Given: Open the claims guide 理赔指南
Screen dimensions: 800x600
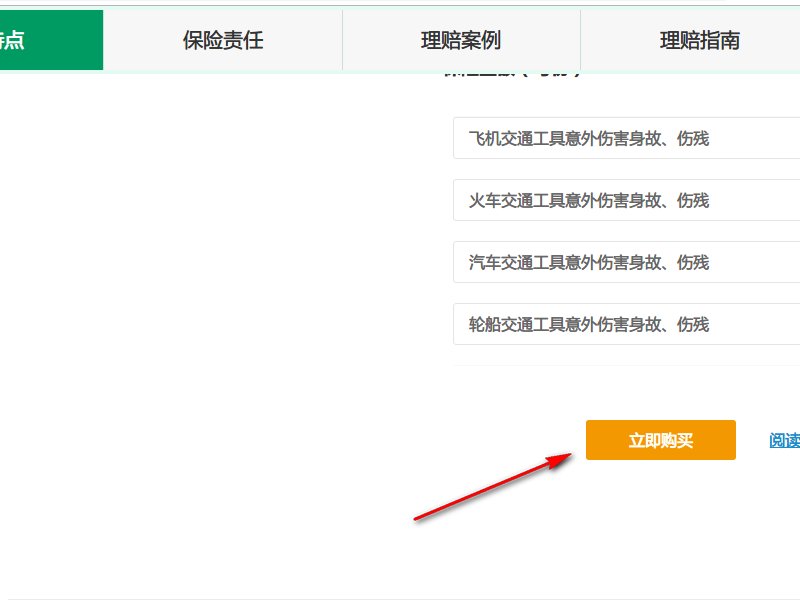Looking at the screenshot, I should pos(699,40).
